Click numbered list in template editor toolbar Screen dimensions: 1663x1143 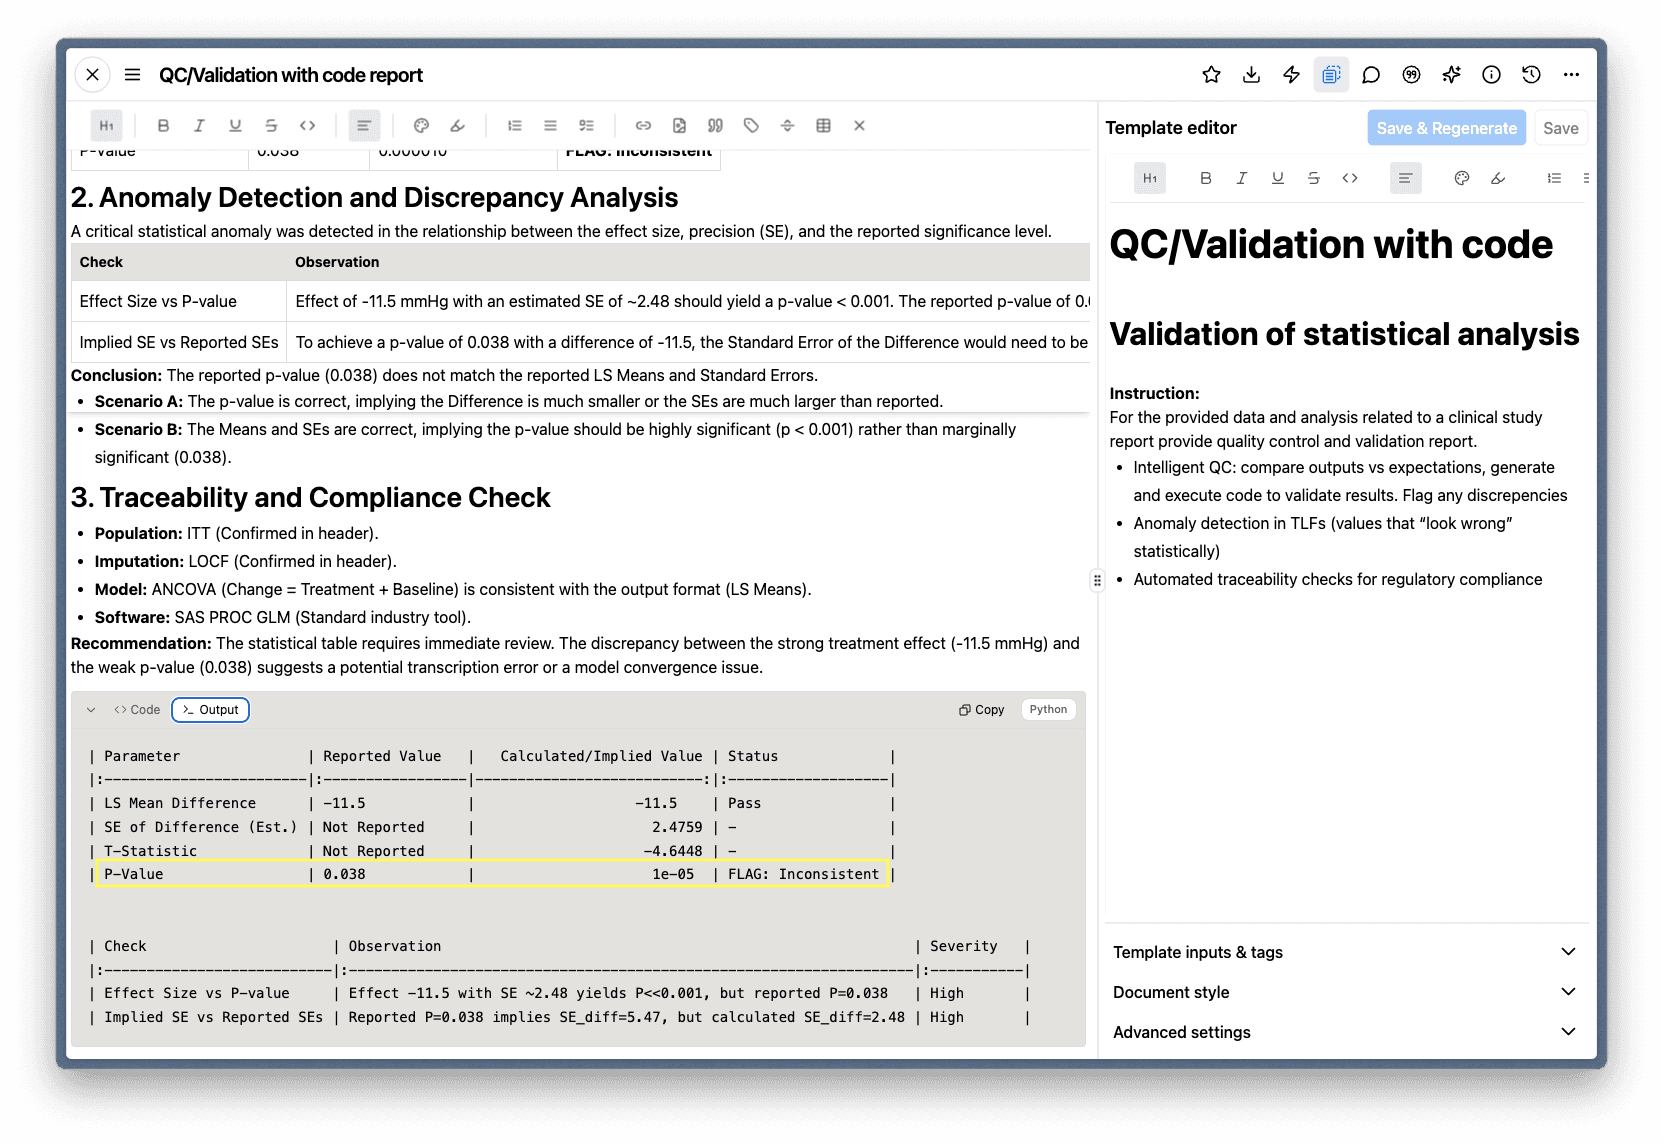point(1553,178)
